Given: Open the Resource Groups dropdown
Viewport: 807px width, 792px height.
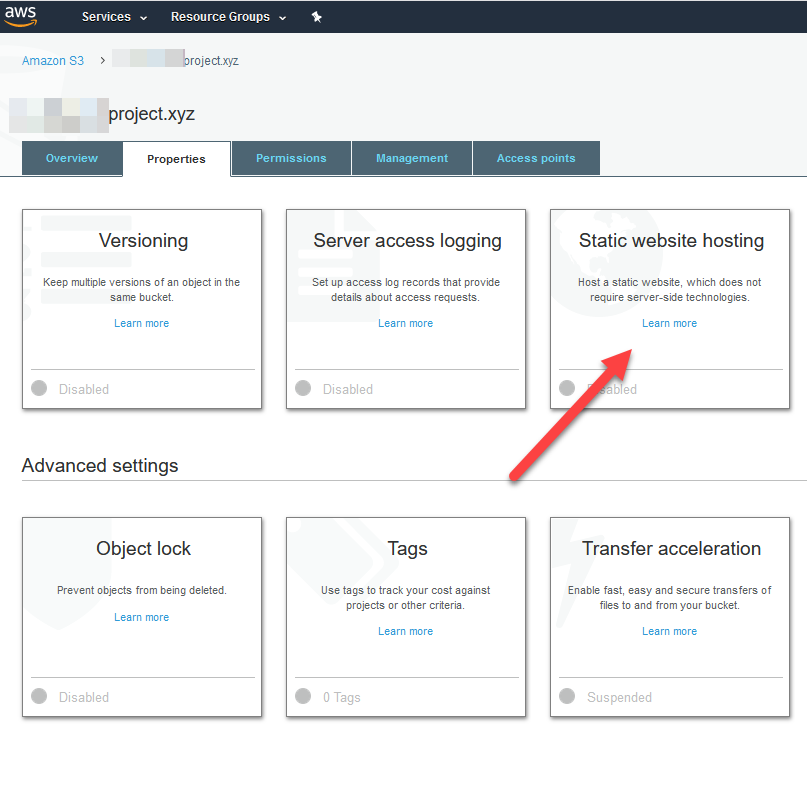Looking at the screenshot, I should point(228,17).
